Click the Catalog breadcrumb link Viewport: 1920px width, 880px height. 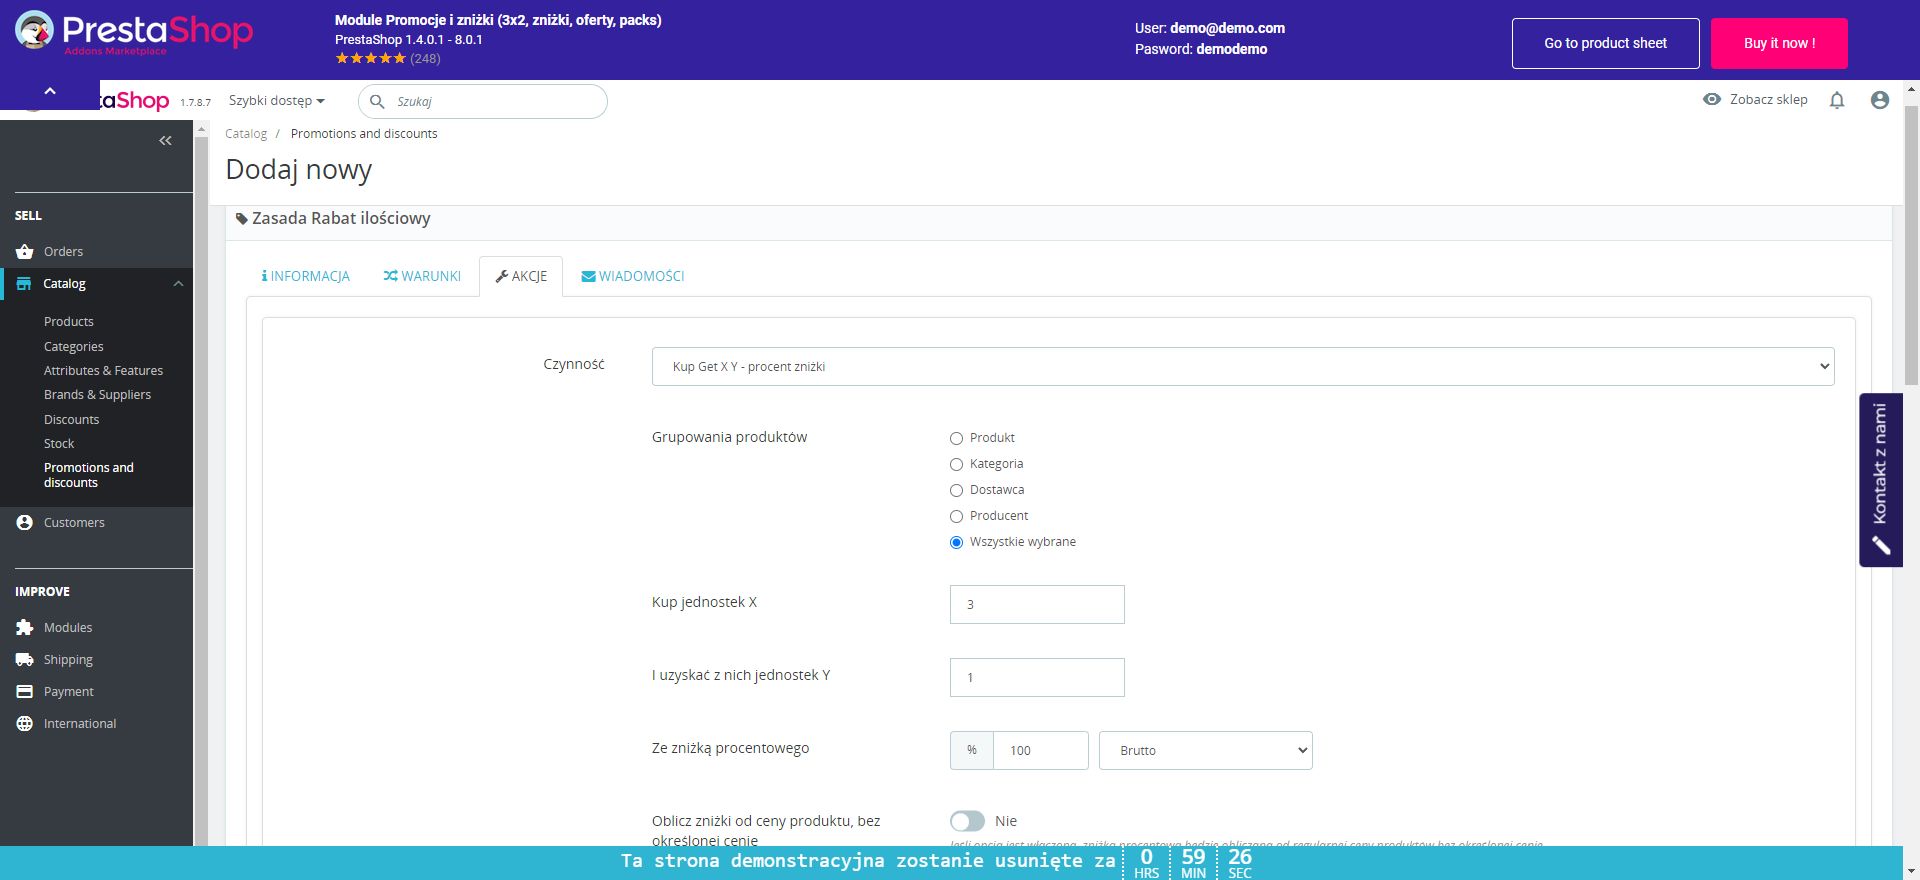[246, 134]
